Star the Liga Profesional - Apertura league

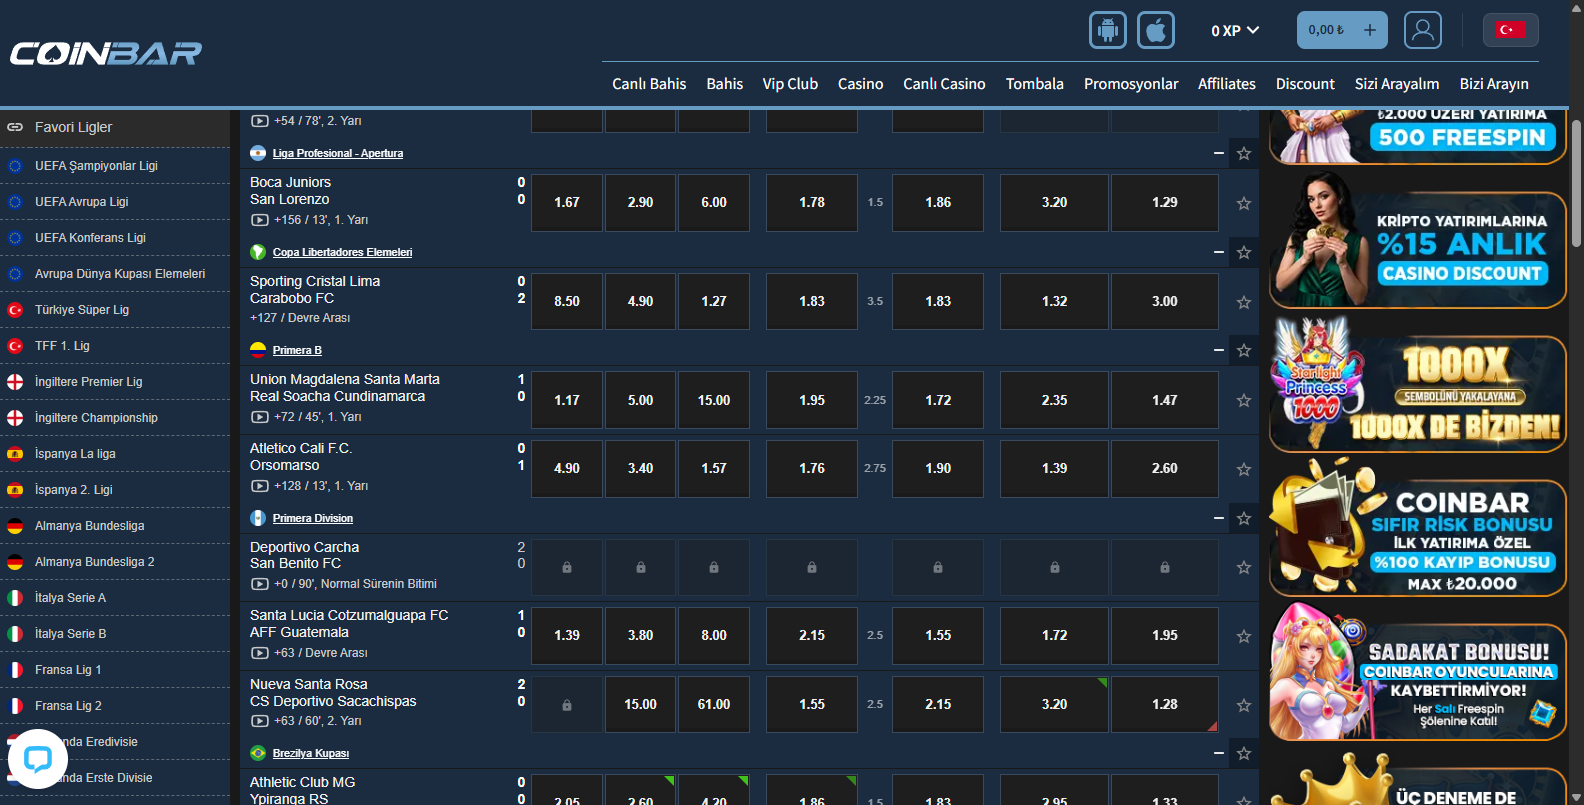click(1243, 153)
